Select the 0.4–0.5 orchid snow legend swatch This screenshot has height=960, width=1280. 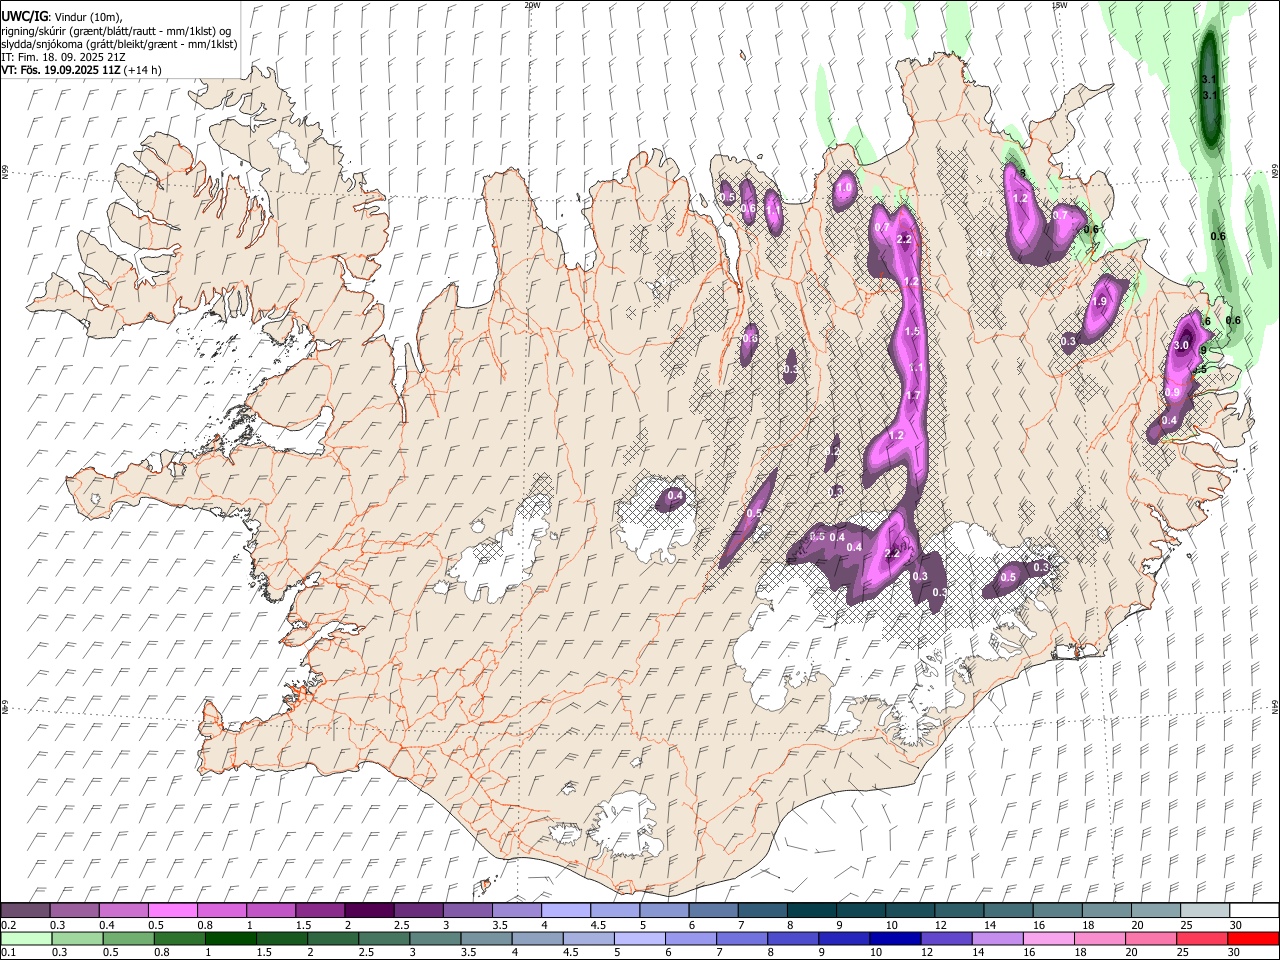123,911
